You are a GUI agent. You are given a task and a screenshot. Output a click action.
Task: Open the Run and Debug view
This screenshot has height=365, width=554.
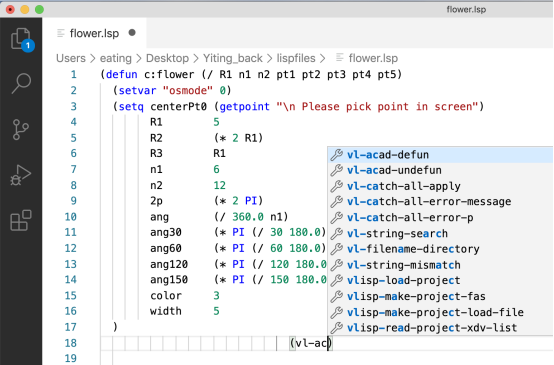[x=21, y=175]
